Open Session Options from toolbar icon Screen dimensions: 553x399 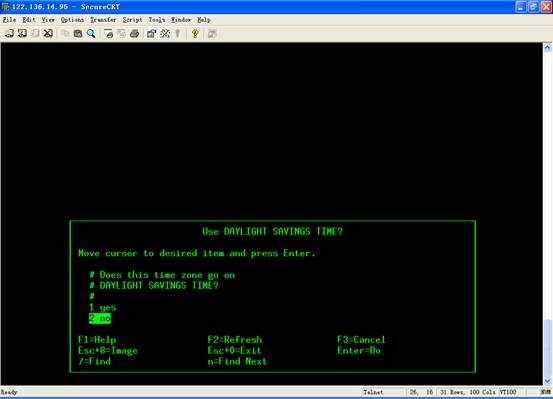click(151, 34)
